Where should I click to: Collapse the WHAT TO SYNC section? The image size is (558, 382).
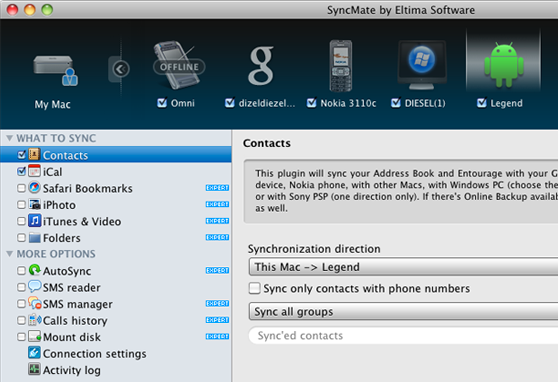(10, 138)
